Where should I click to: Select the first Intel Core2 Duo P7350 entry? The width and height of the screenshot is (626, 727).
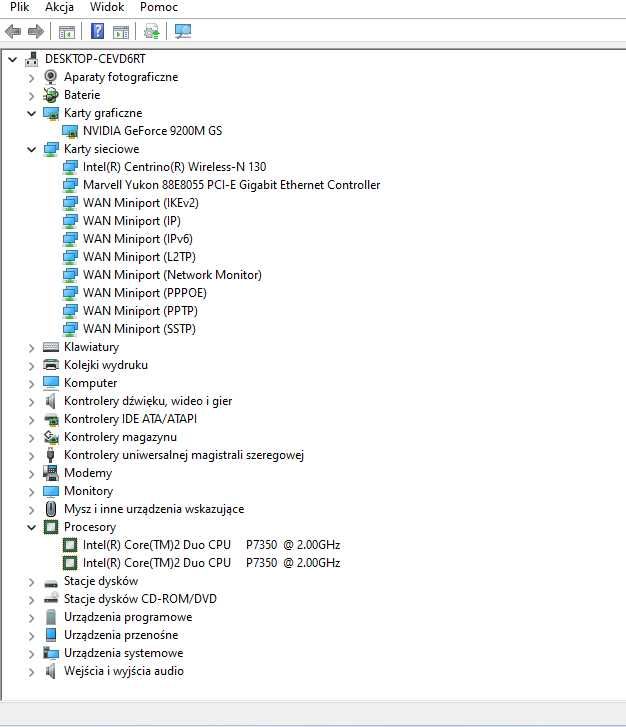click(211, 545)
